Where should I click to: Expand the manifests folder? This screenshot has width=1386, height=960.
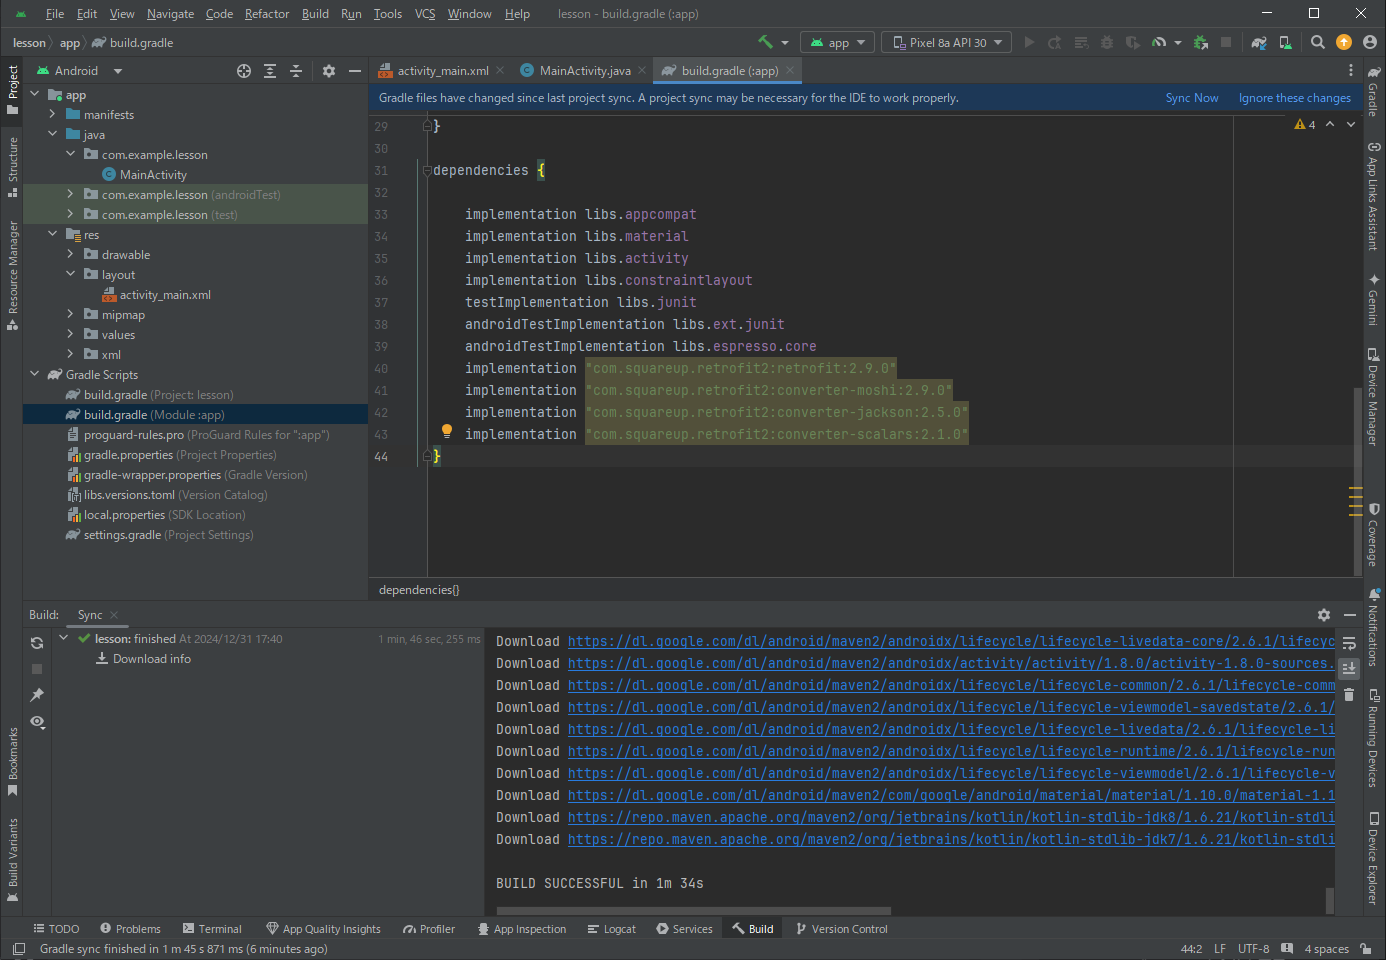[53, 114]
